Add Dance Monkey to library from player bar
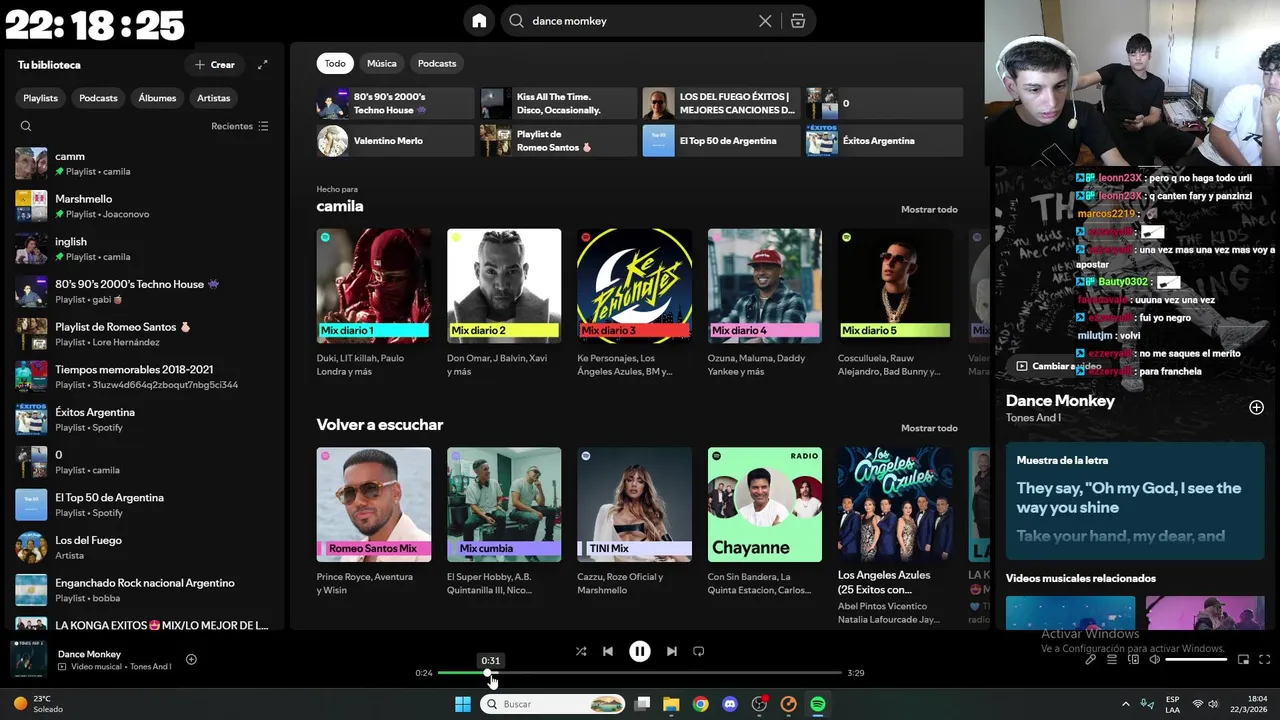This screenshot has height=720, width=1280. 191,659
